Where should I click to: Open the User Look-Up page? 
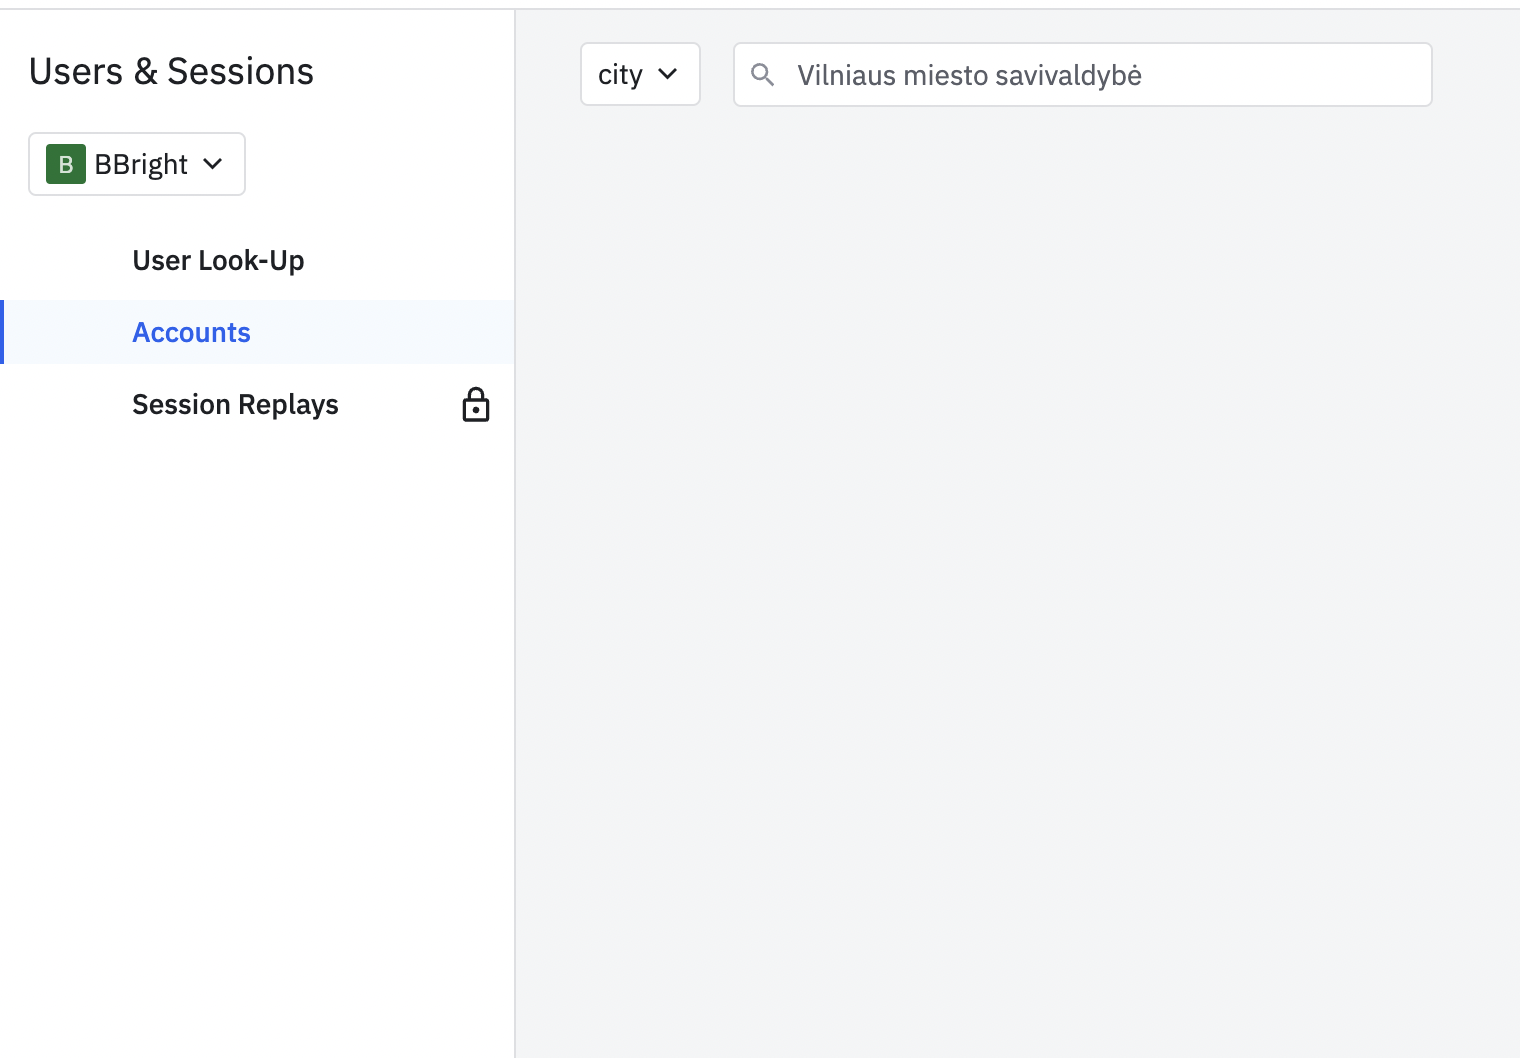tap(218, 261)
